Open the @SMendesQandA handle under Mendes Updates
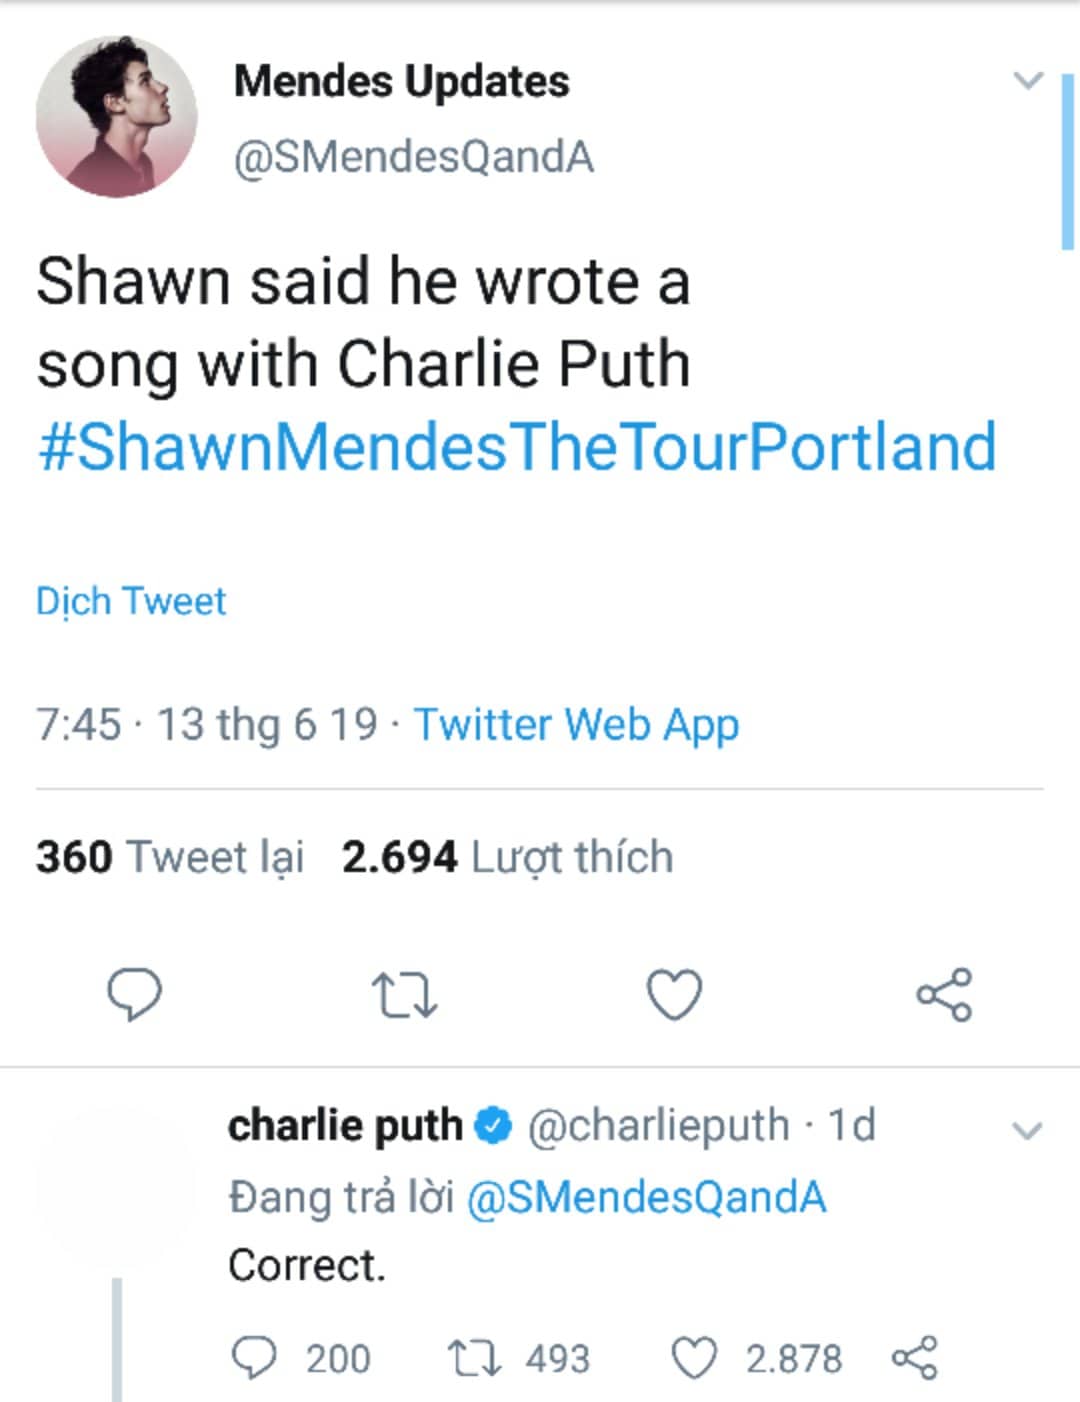This screenshot has height=1402, width=1080. click(x=414, y=157)
